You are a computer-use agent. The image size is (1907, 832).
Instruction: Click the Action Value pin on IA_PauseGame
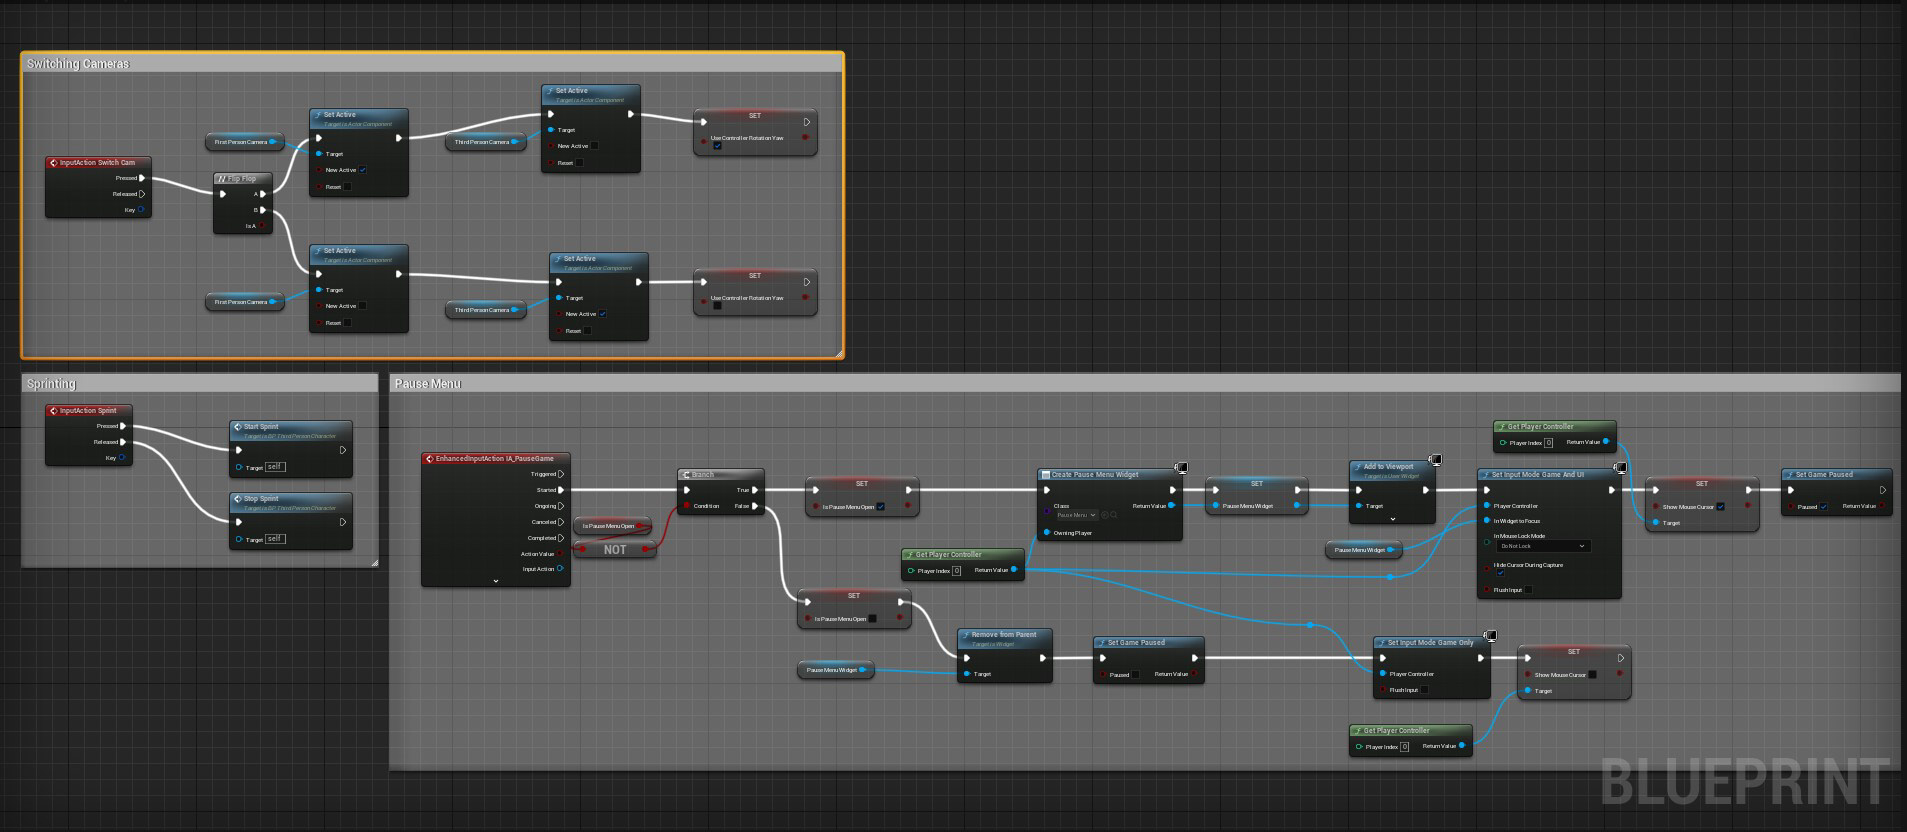pos(560,554)
